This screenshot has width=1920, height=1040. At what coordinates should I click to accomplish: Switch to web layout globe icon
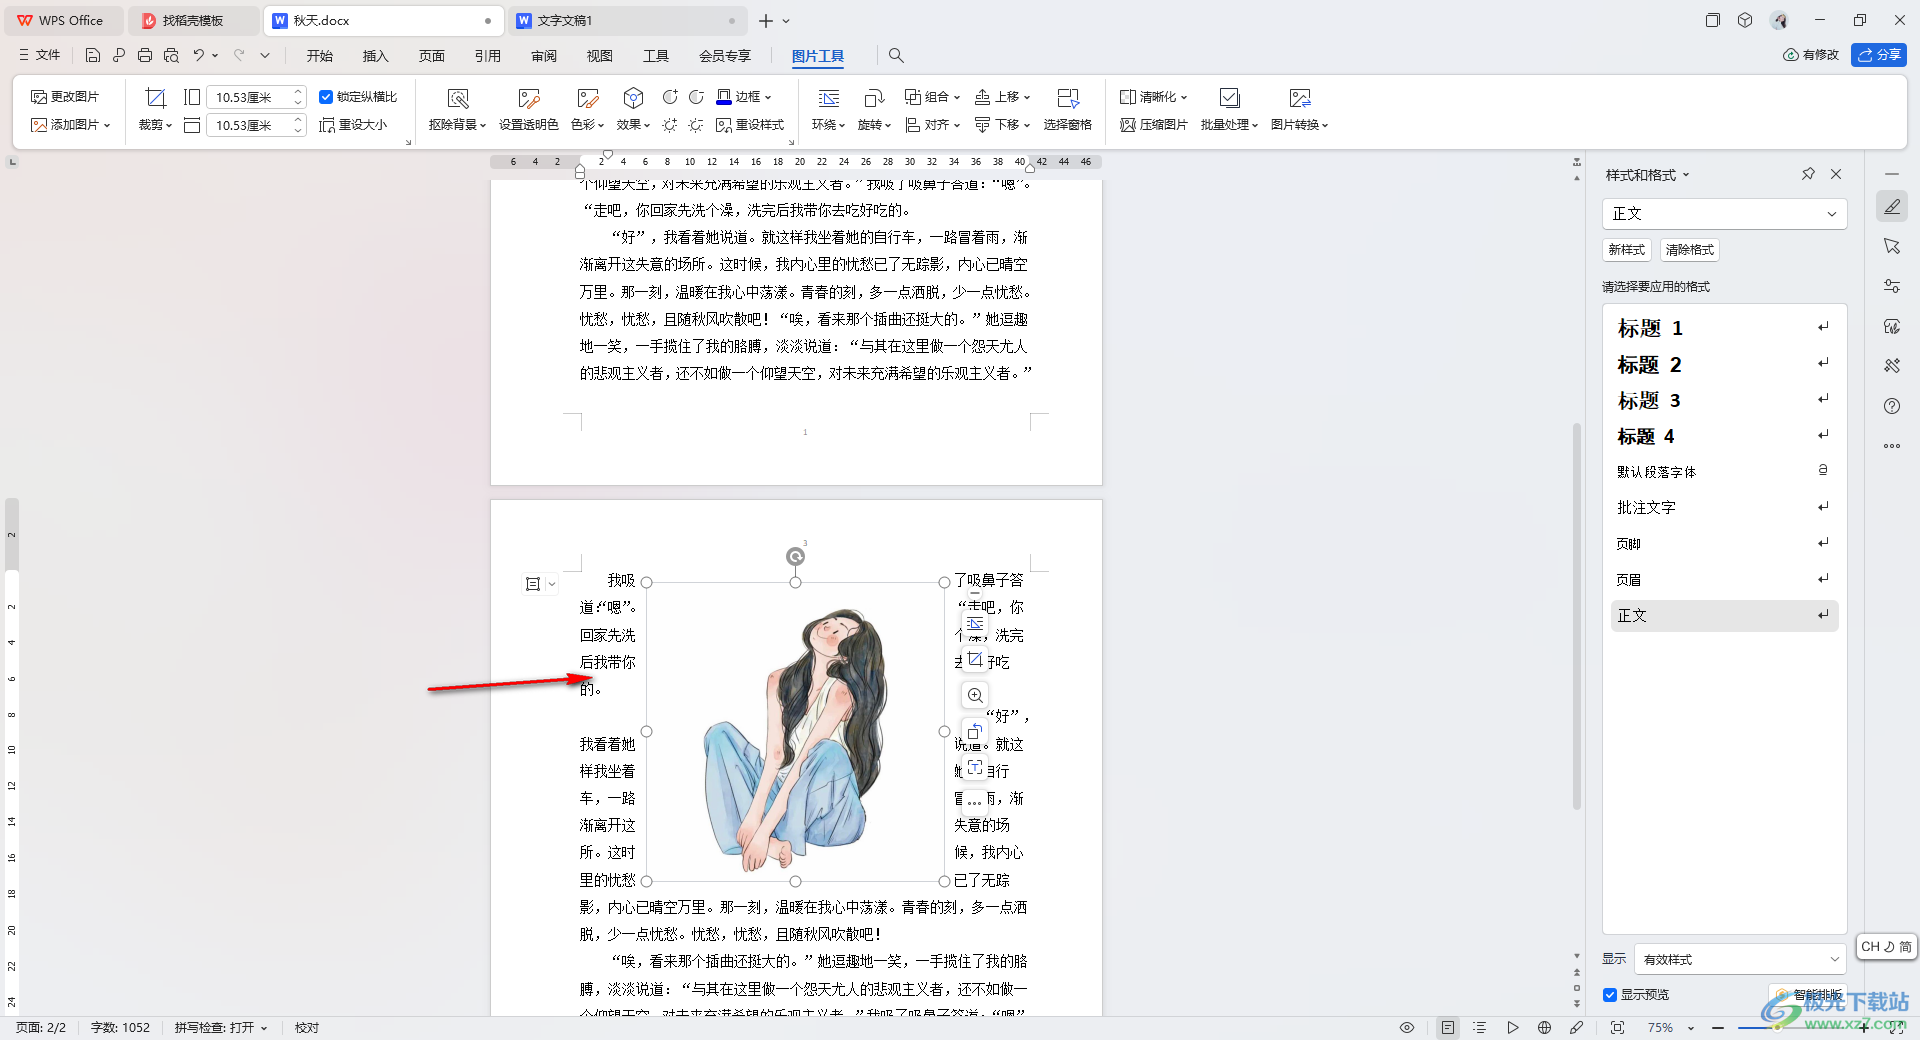pos(1544,1028)
